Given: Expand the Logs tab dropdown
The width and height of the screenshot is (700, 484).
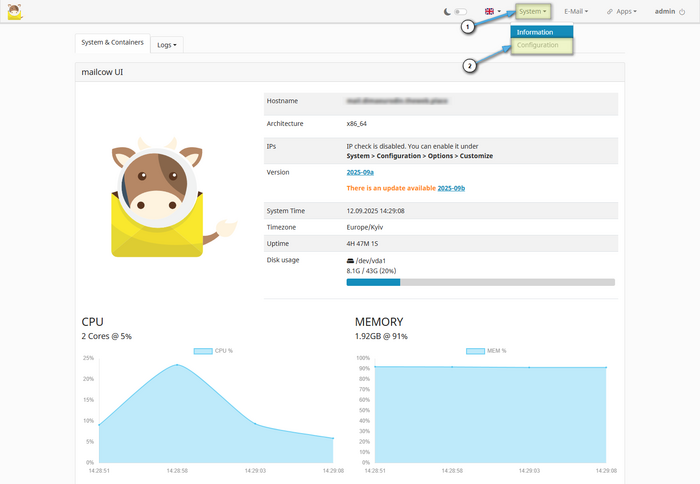Looking at the screenshot, I should pyautogui.click(x=167, y=45).
